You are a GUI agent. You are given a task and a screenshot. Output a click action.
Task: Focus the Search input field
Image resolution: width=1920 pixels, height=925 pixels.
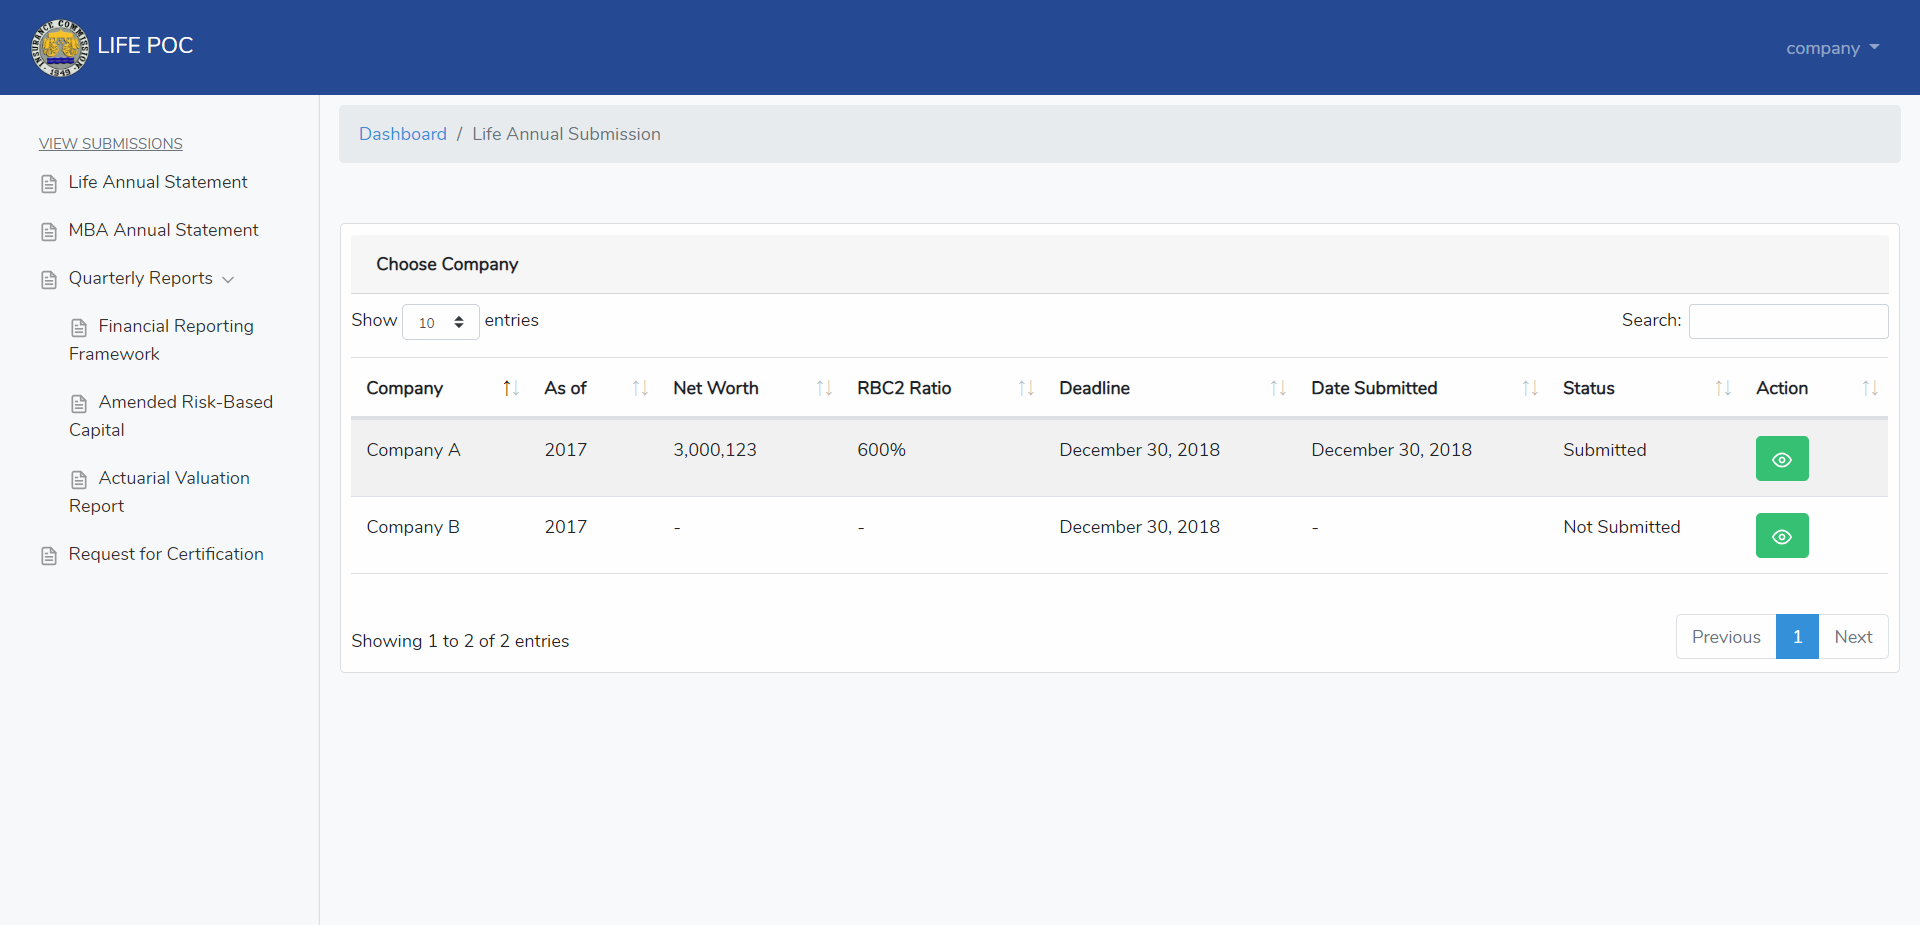[1788, 321]
